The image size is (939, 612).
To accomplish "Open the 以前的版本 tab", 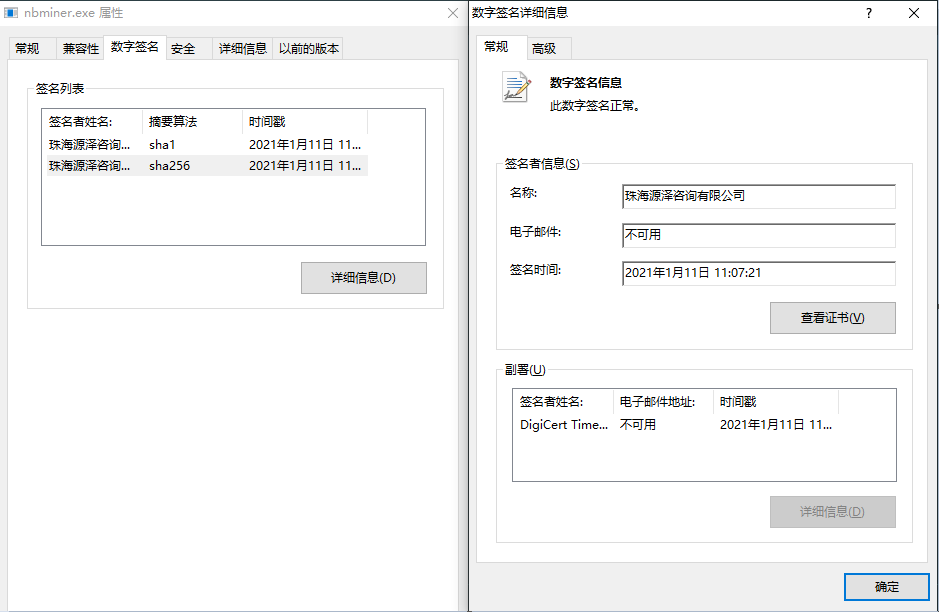I will (x=308, y=48).
